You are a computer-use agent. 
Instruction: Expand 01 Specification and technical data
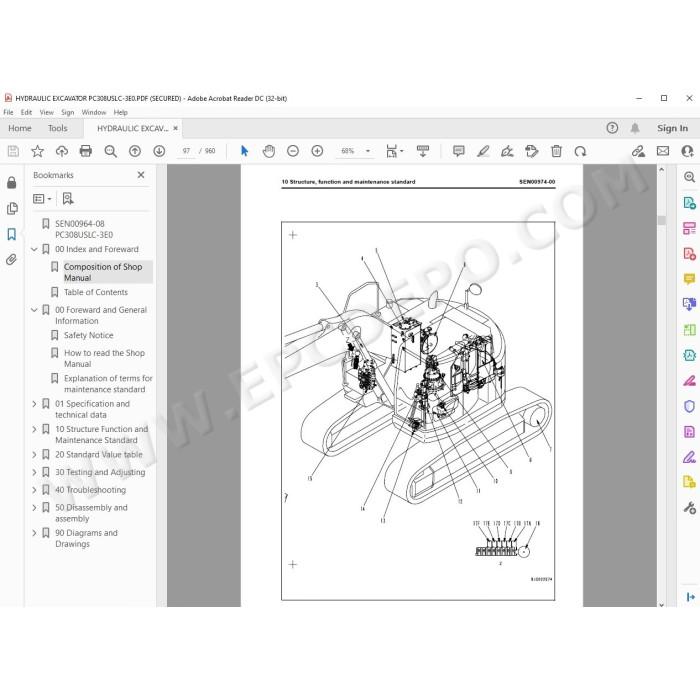tap(34, 404)
